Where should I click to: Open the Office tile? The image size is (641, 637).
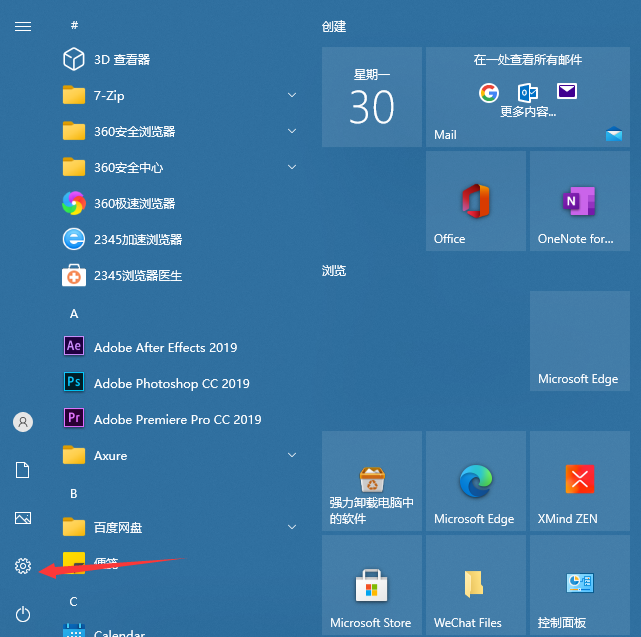(475, 201)
